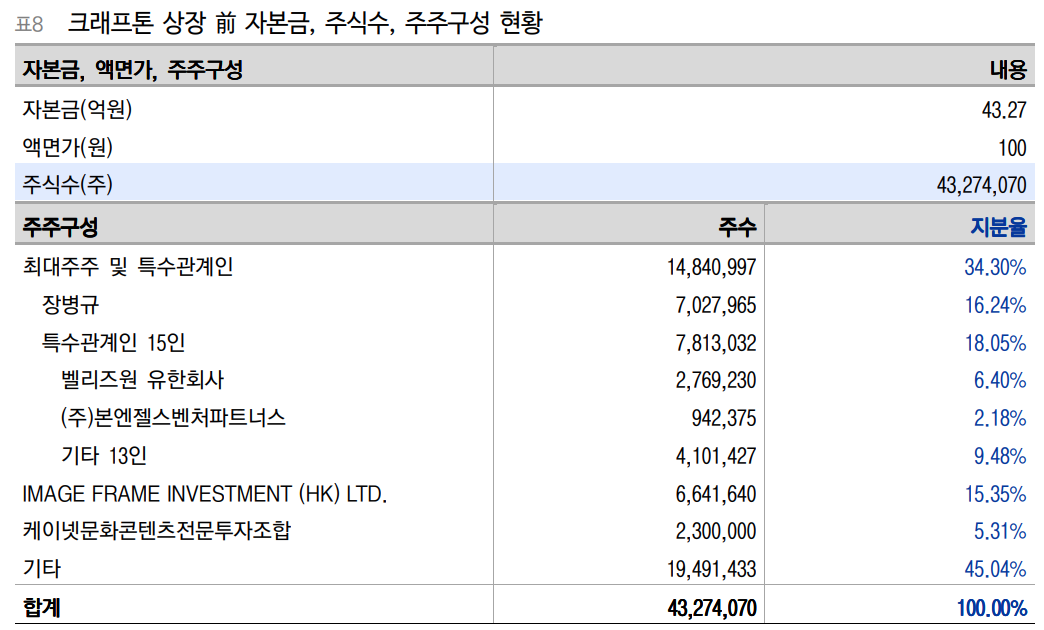Select the par value '100'
Viewport: 1044px width, 630px height.
coord(1013,148)
